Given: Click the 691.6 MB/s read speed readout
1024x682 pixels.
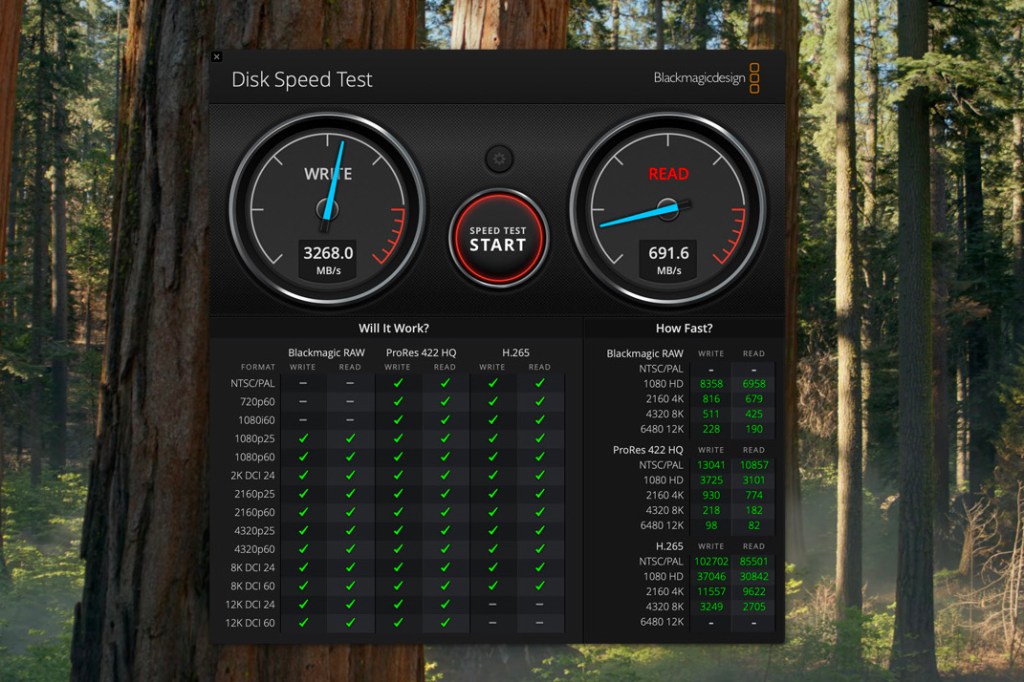Looking at the screenshot, I should 668,260.
